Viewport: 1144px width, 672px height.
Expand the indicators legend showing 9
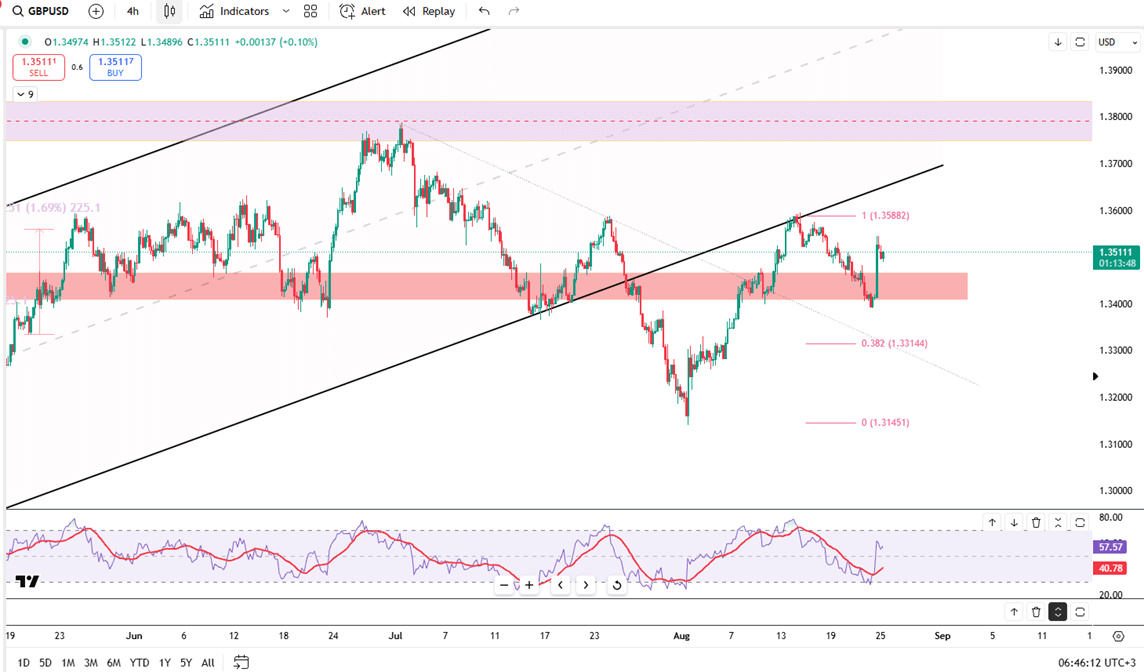(x=24, y=94)
